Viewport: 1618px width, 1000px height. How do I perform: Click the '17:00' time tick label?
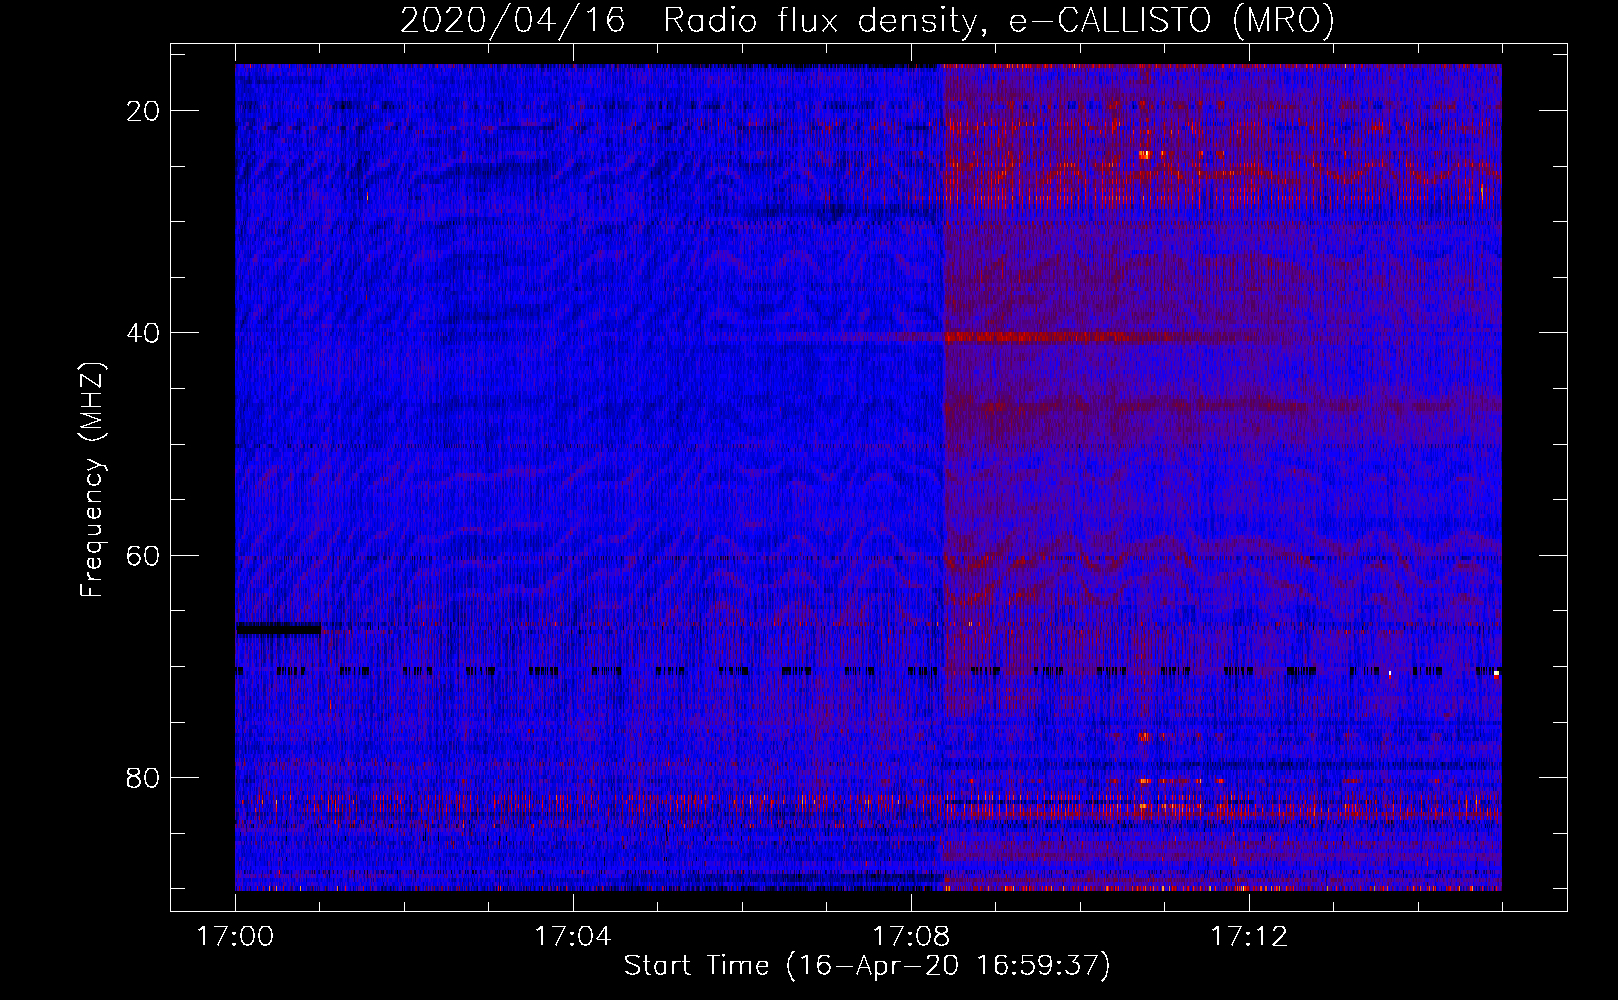235,937
